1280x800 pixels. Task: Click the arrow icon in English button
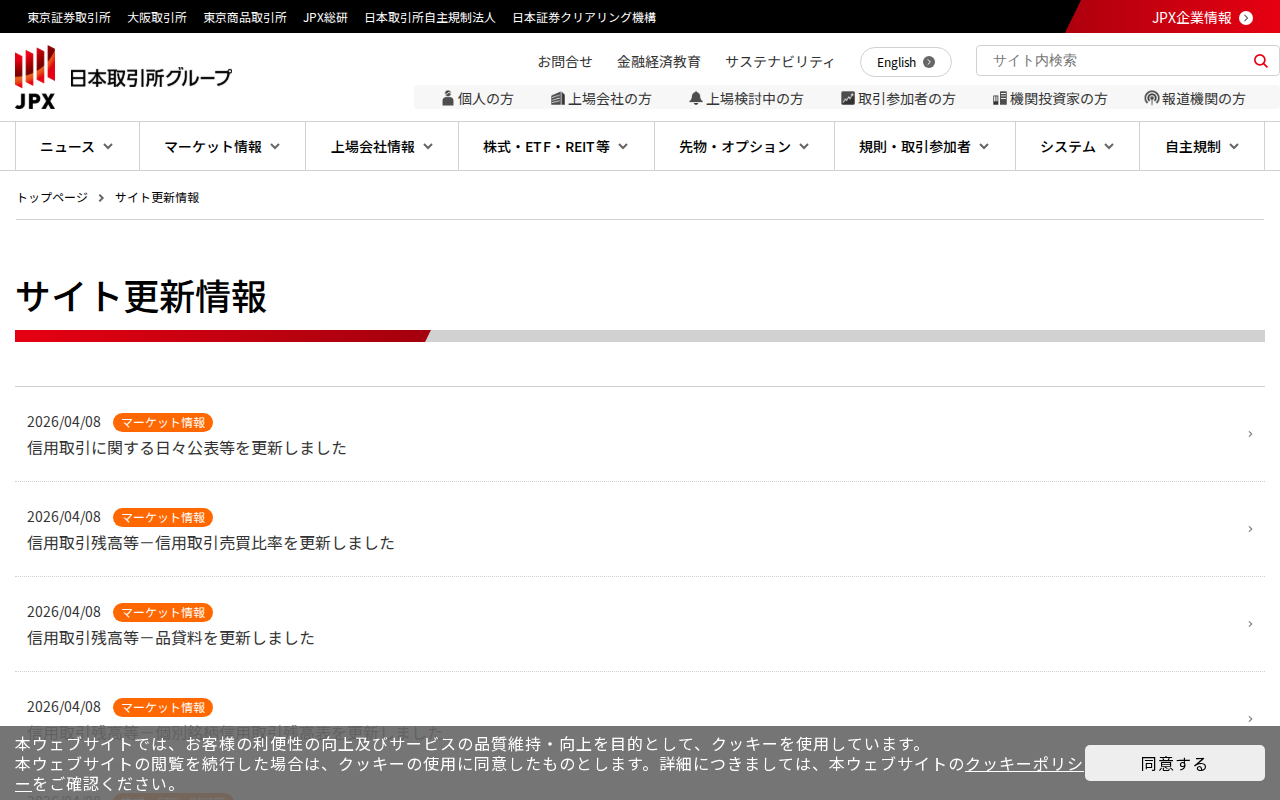(929, 62)
